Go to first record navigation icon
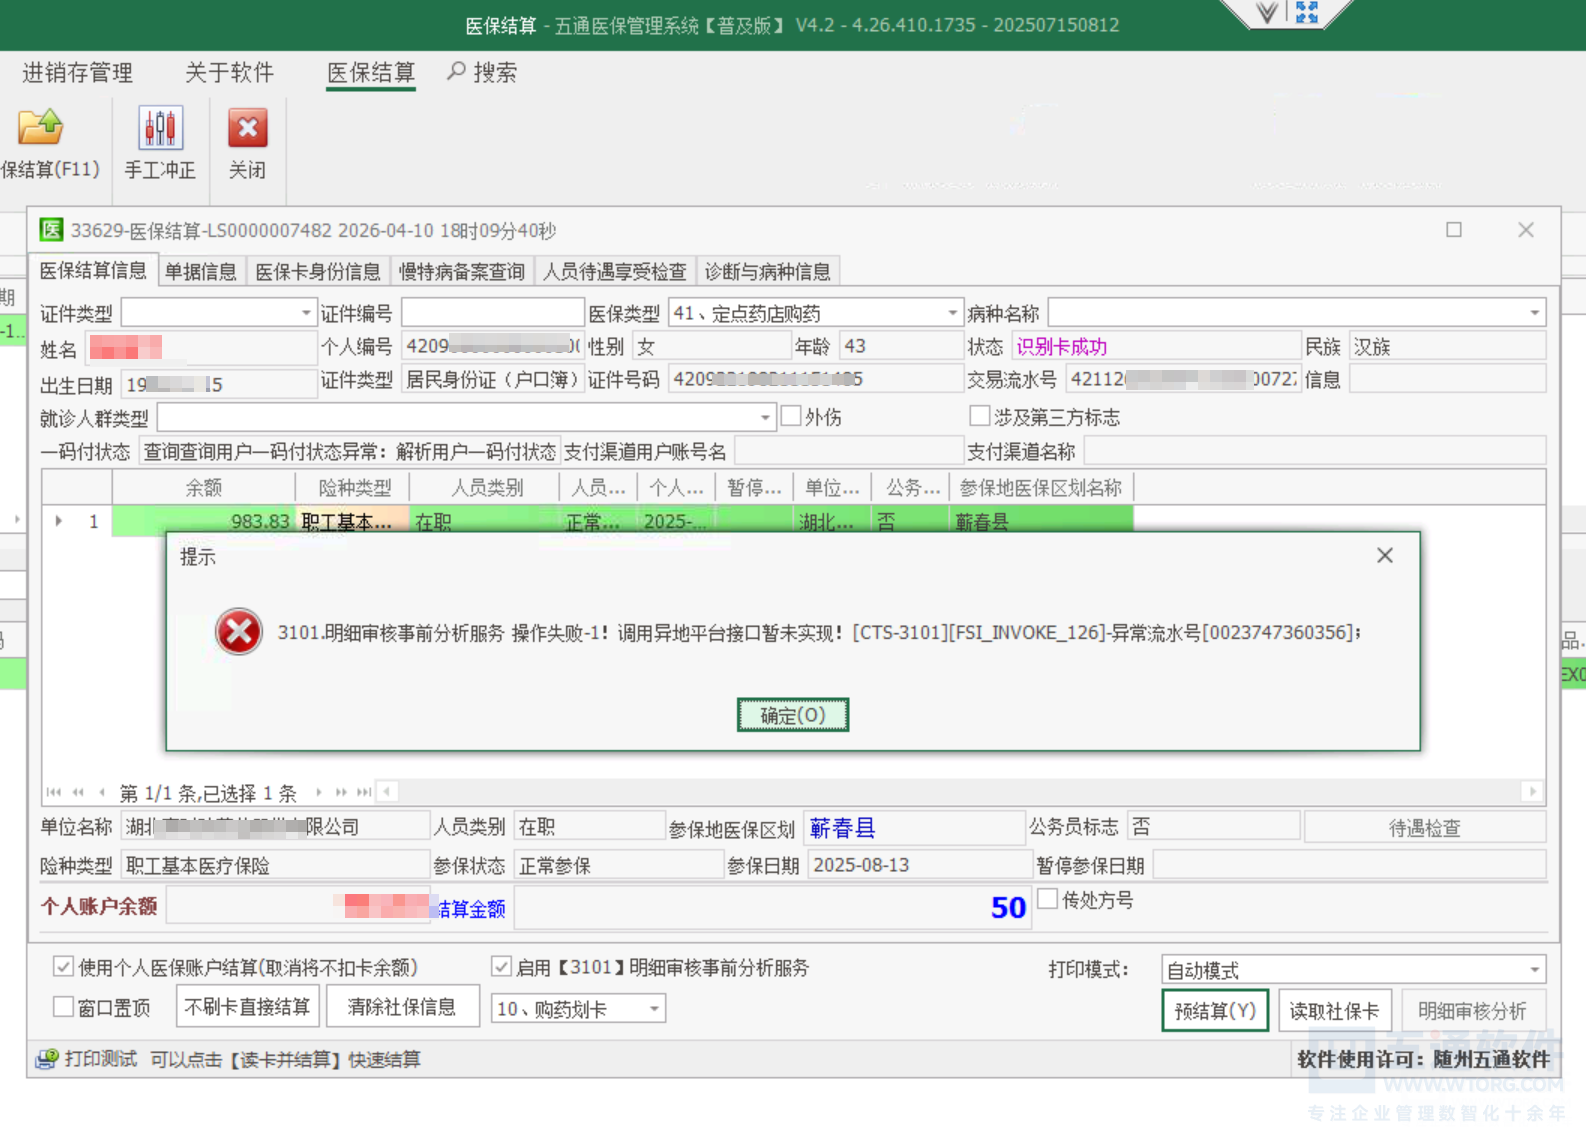Viewport: 1586px width, 1139px height. pyautogui.click(x=54, y=792)
